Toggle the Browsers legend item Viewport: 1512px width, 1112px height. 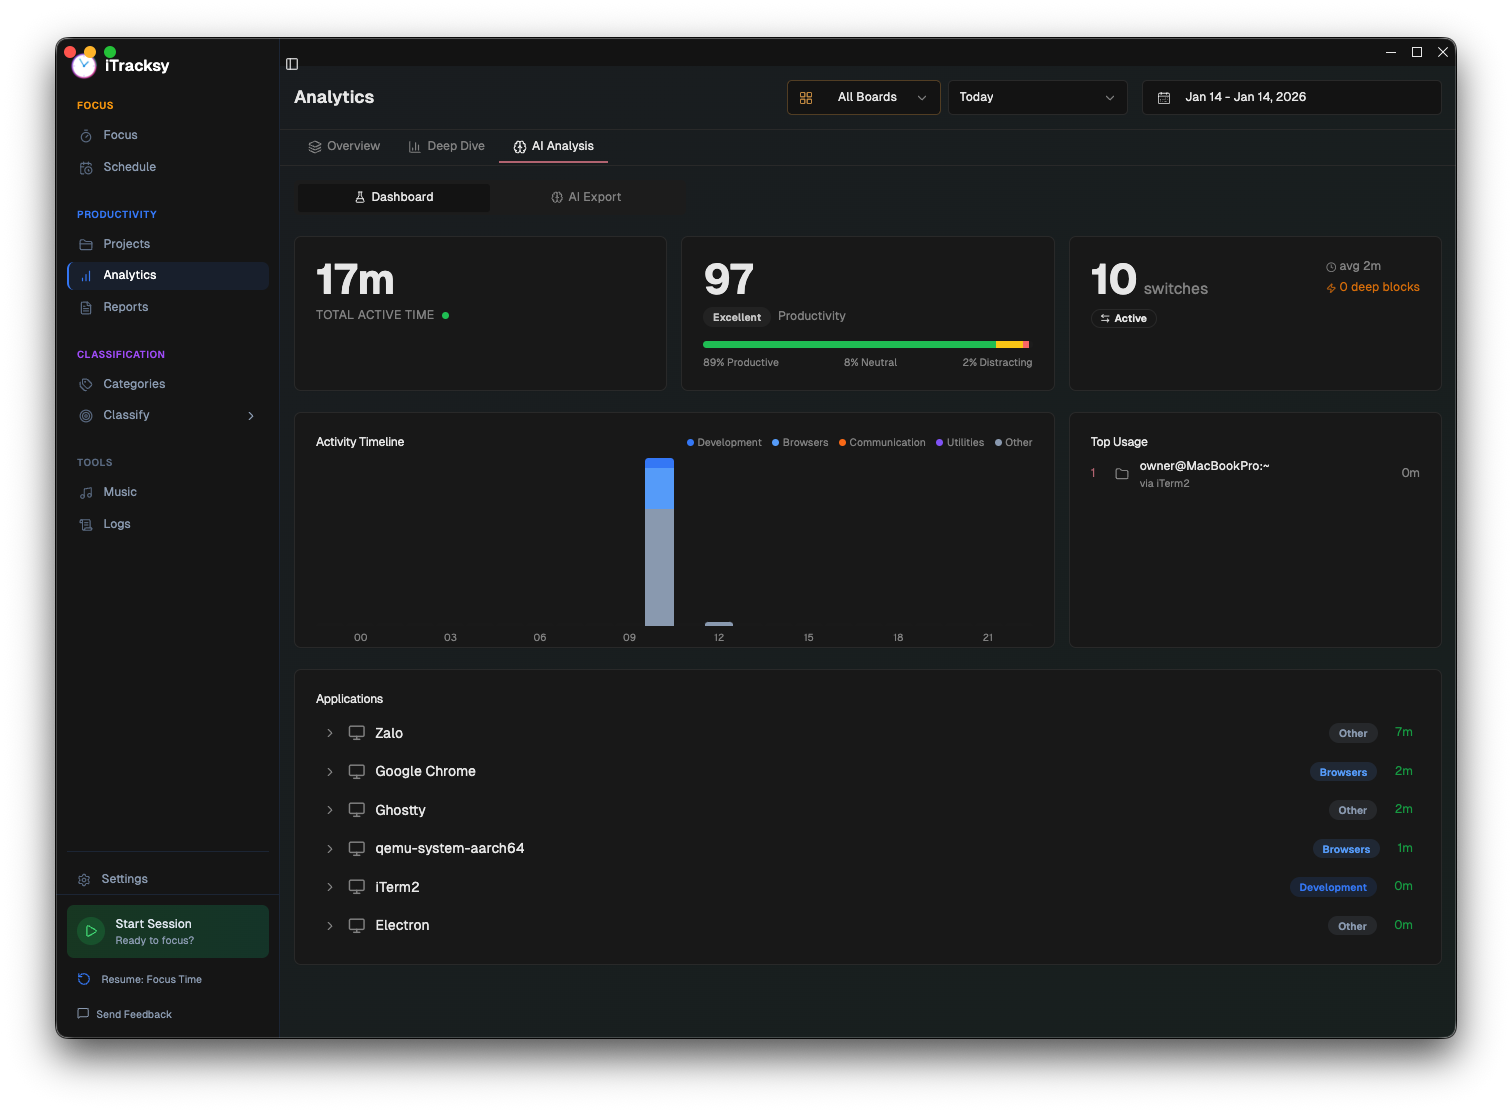(x=800, y=442)
